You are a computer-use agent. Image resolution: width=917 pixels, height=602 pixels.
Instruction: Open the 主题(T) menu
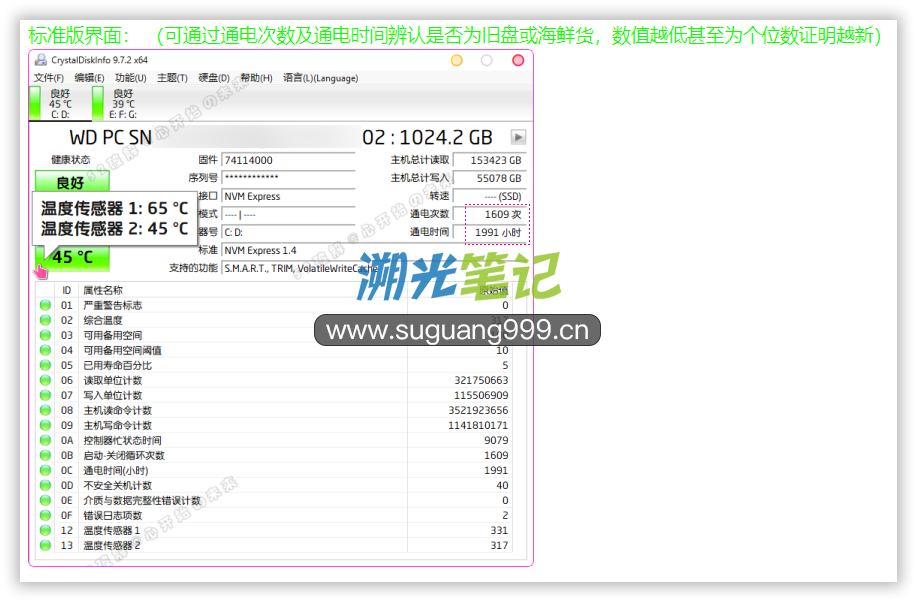click(172, 78)
